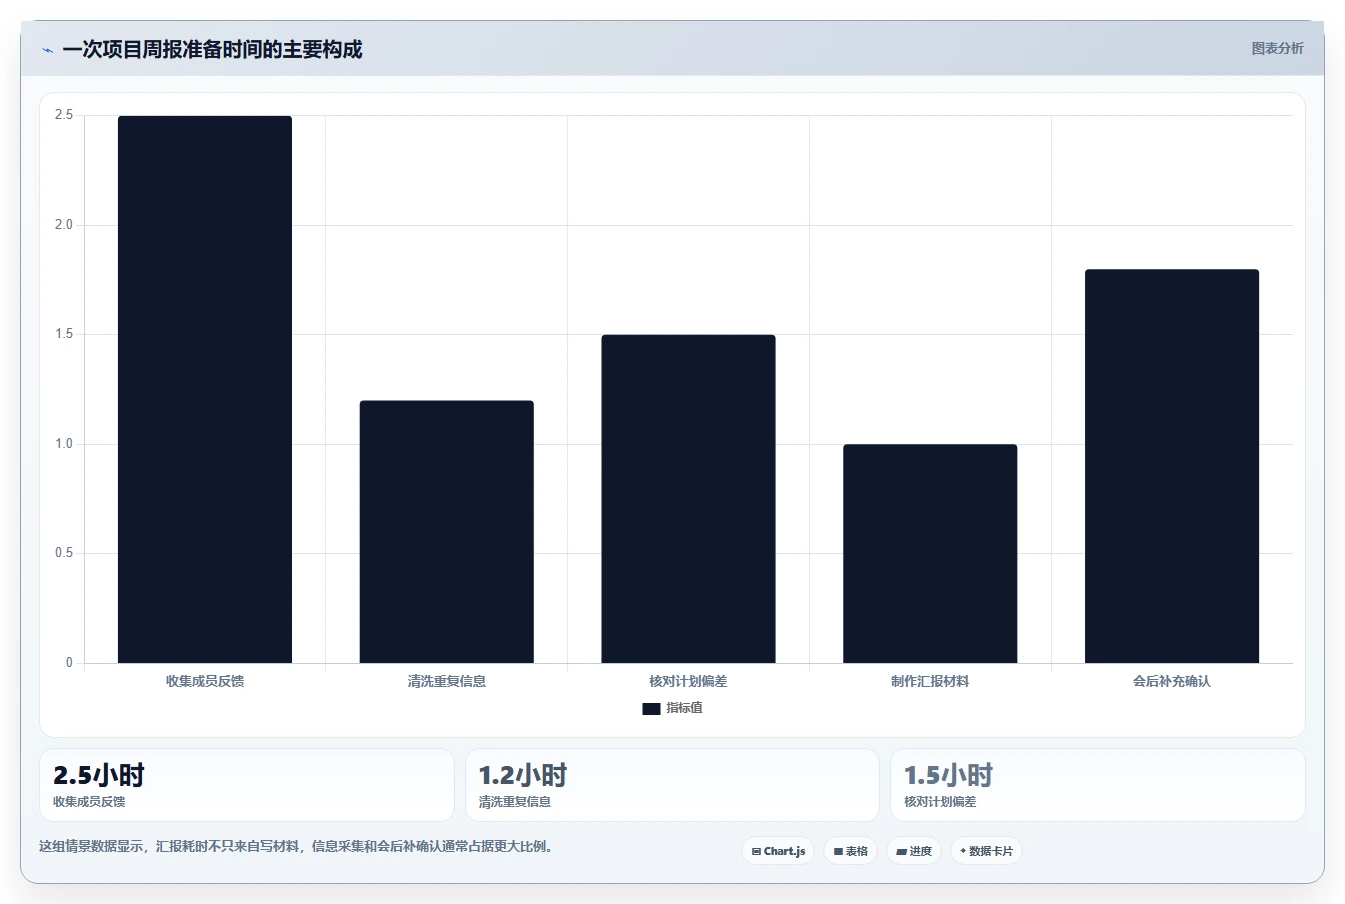Click the y-axis value 1.5
The image size is (1345, 904).
64,334
